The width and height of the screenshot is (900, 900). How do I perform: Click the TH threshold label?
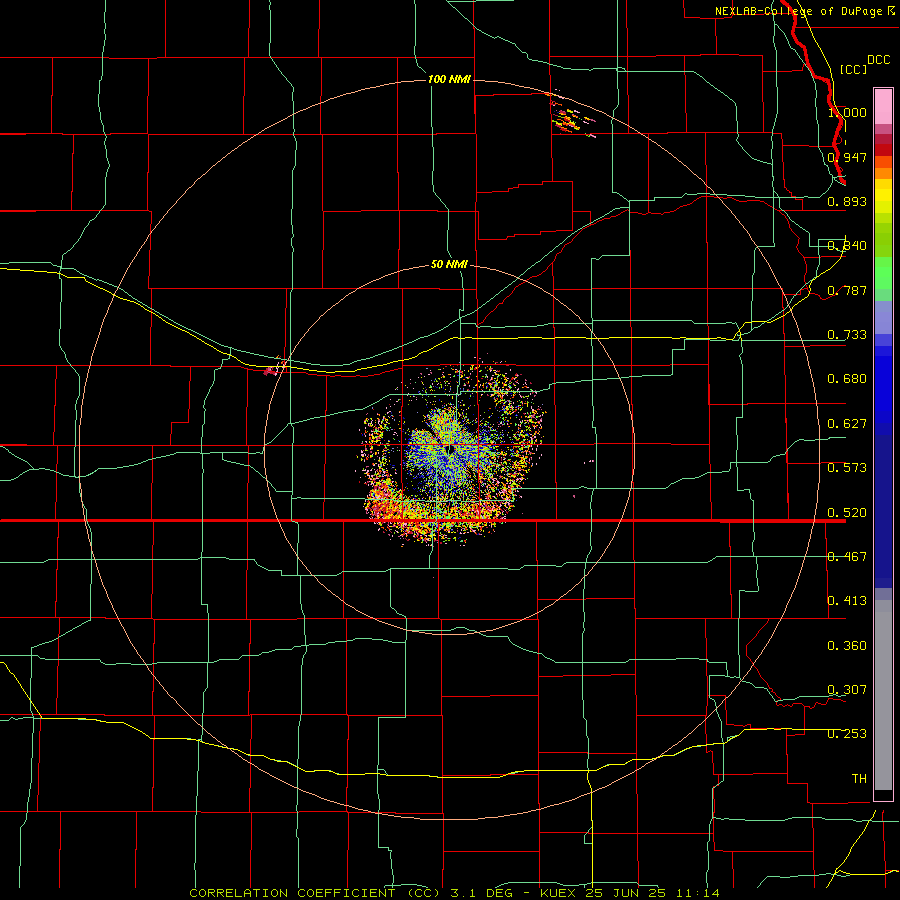(x=859, y=779)
